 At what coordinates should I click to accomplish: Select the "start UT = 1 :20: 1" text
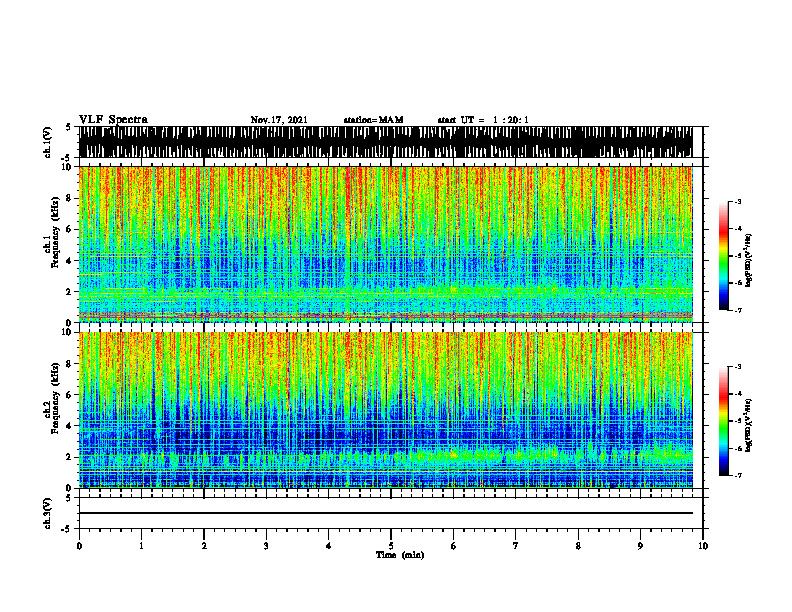[x=483, y=120]
